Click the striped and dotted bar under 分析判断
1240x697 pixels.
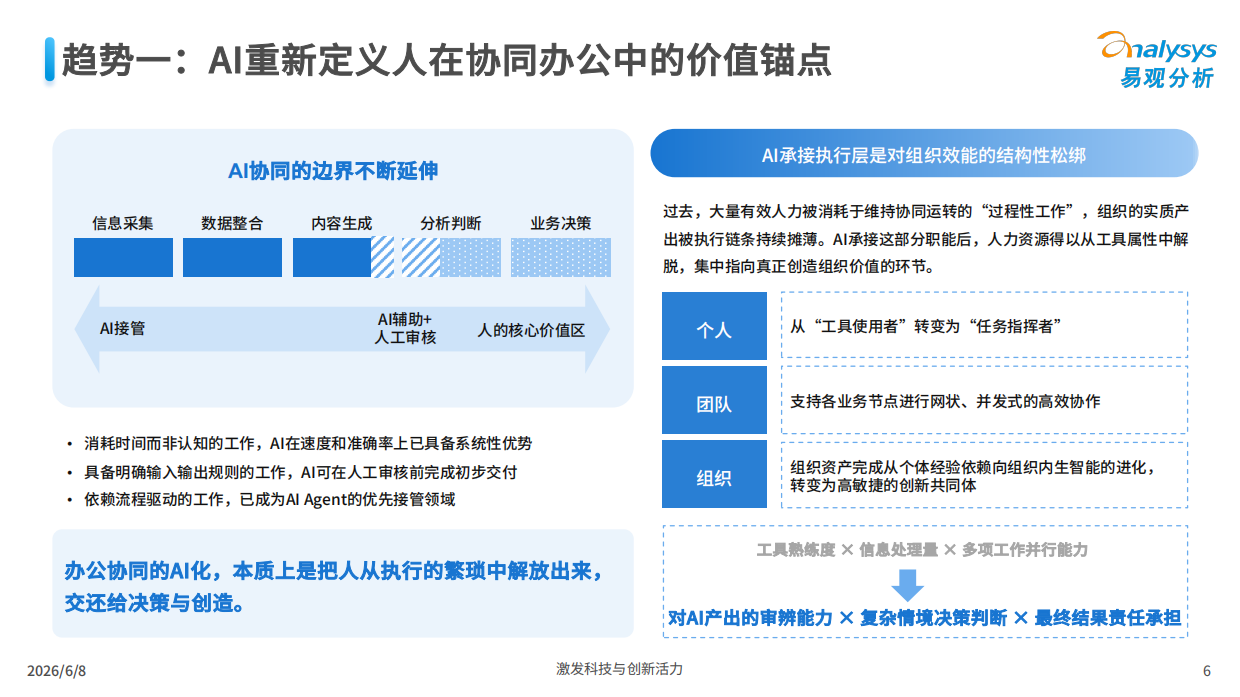452,257
